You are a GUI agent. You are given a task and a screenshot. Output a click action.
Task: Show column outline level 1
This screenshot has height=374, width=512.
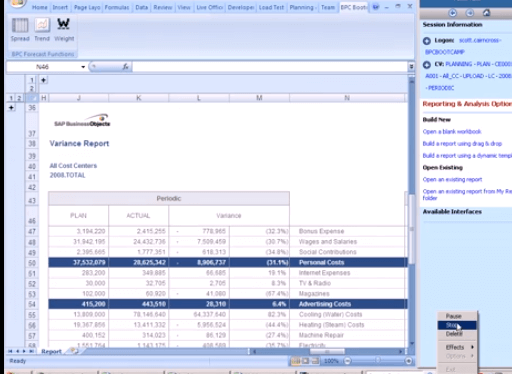pos(32,80)
